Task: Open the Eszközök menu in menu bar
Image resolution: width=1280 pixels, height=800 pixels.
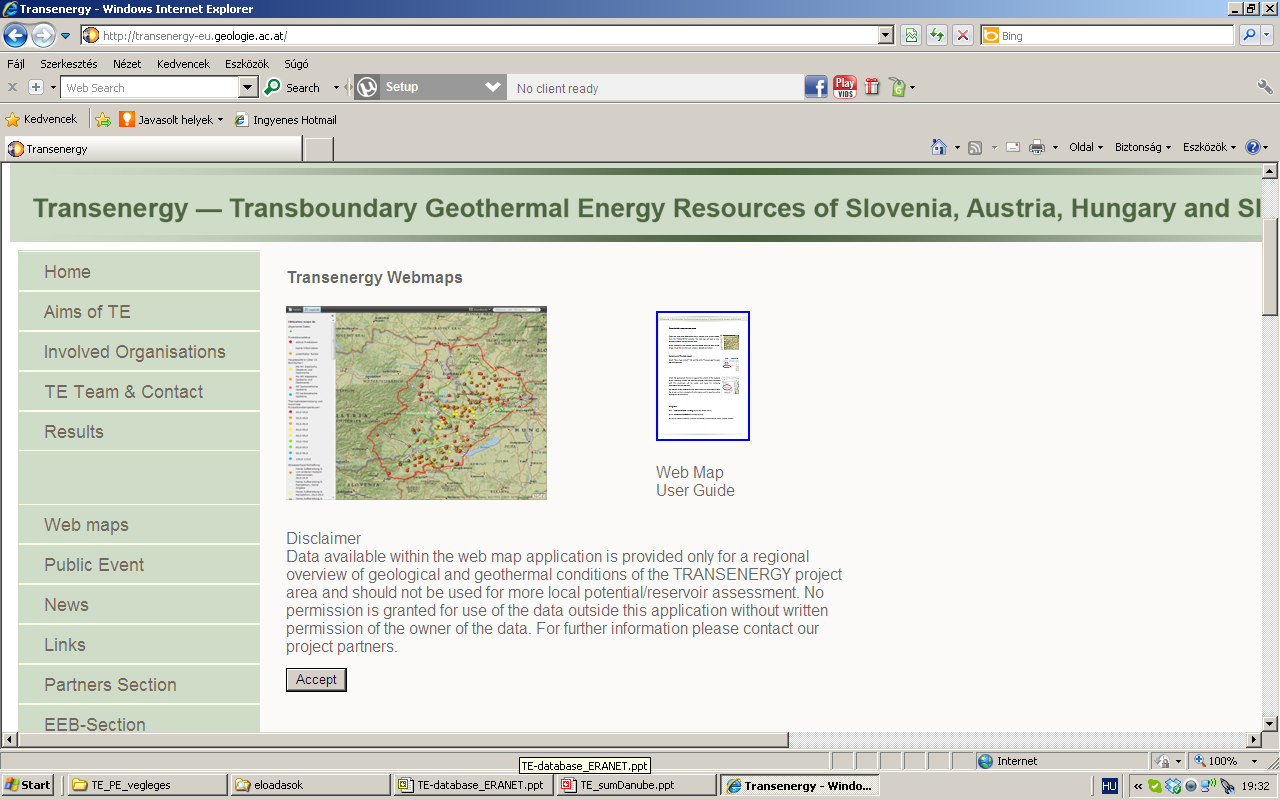Action: (x=247, y=64)
